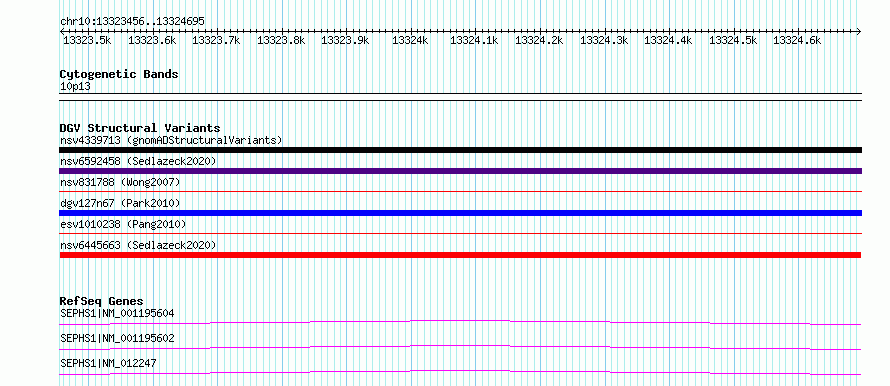890x386 pixels.
Task: Click the thin red nsv831788 line
Action: (460, 192)
